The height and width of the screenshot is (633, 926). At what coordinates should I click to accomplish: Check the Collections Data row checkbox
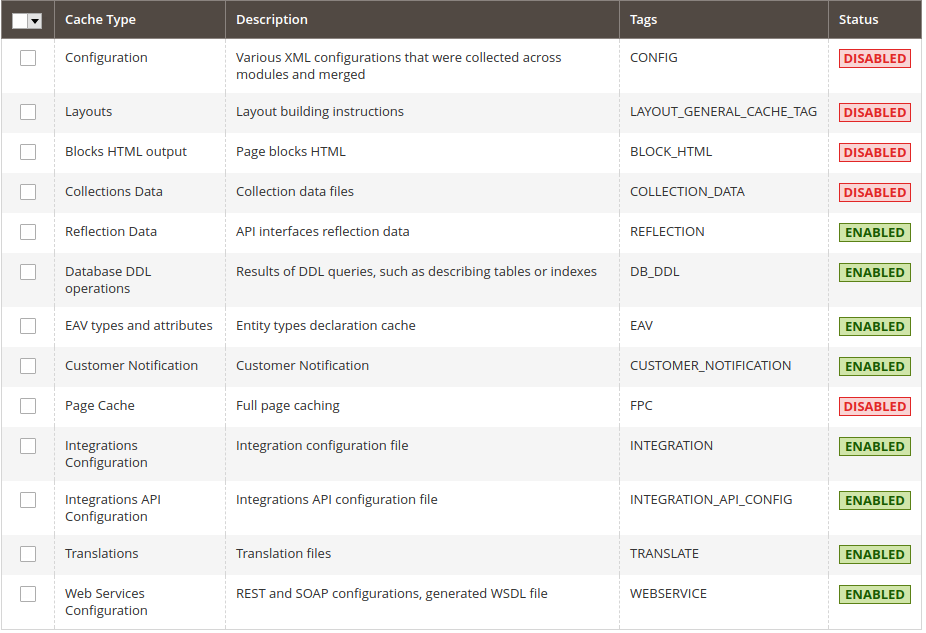[x=28, y=192]
